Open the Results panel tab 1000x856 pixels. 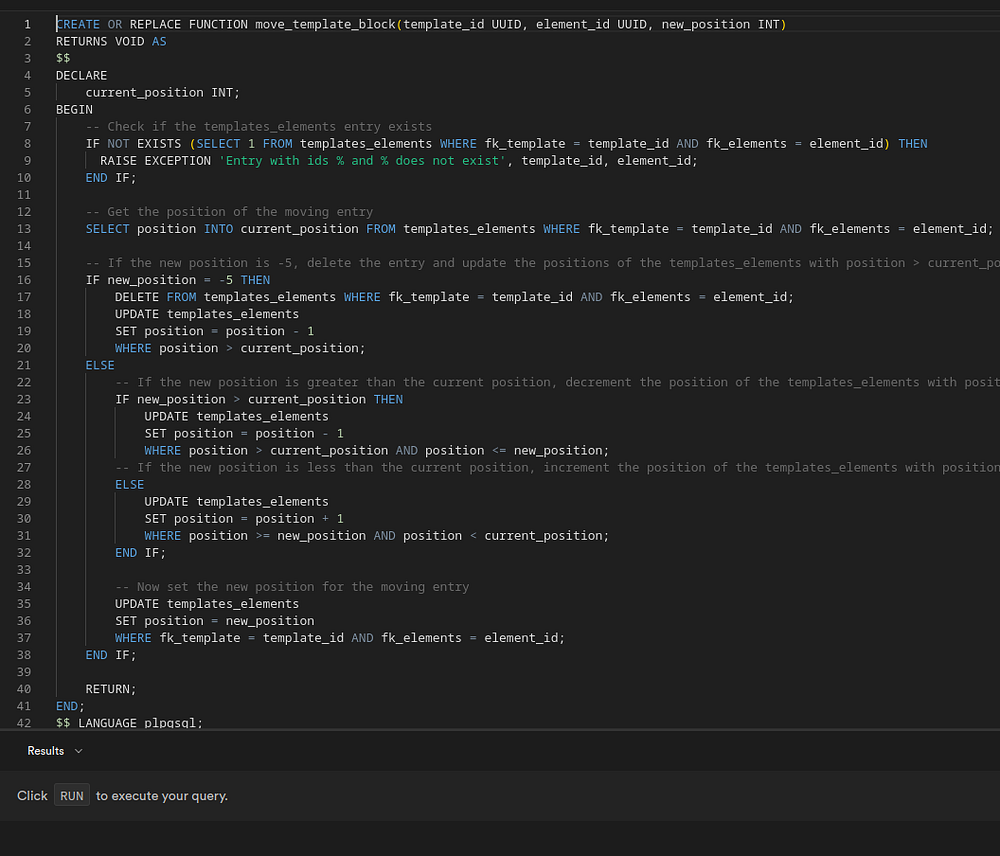coord(46,751)
